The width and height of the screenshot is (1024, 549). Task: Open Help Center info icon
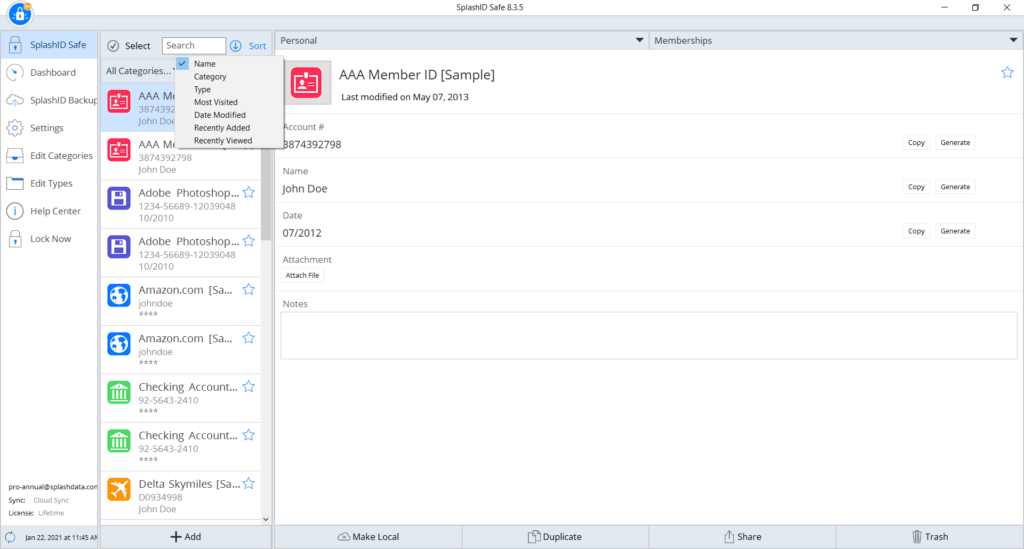(15, 211)
